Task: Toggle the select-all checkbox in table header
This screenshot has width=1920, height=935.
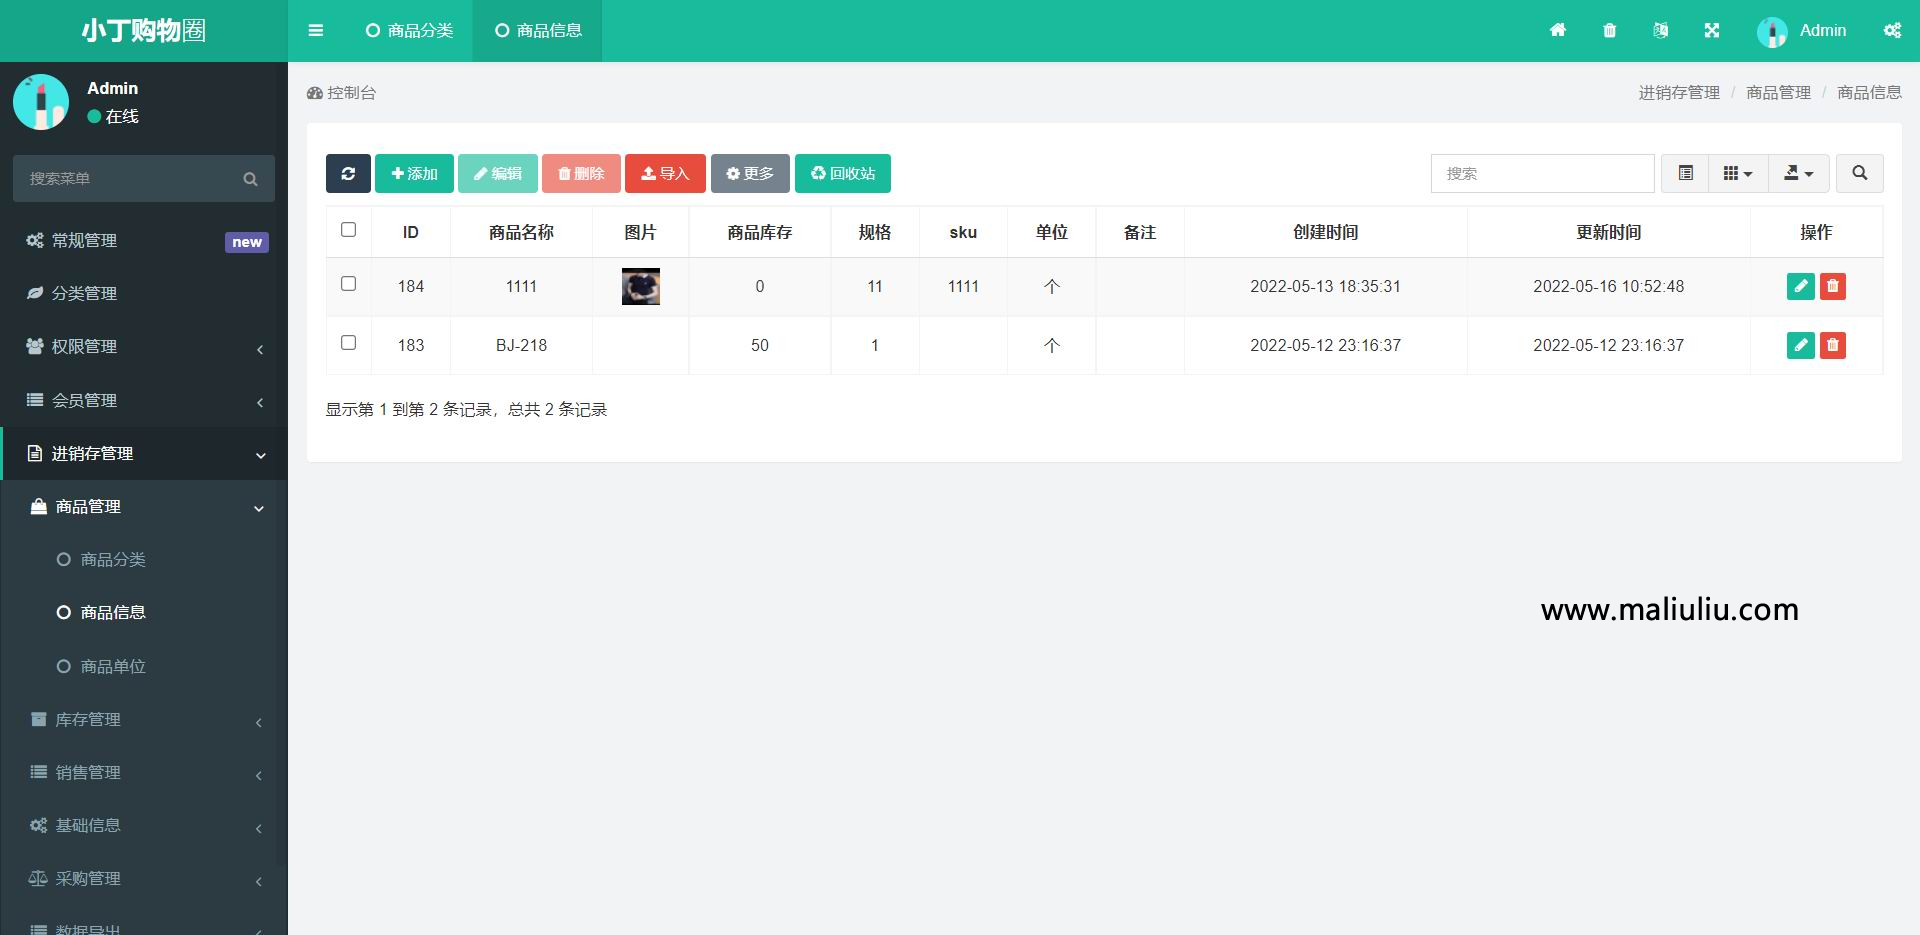Action: (x=348, y=230)
